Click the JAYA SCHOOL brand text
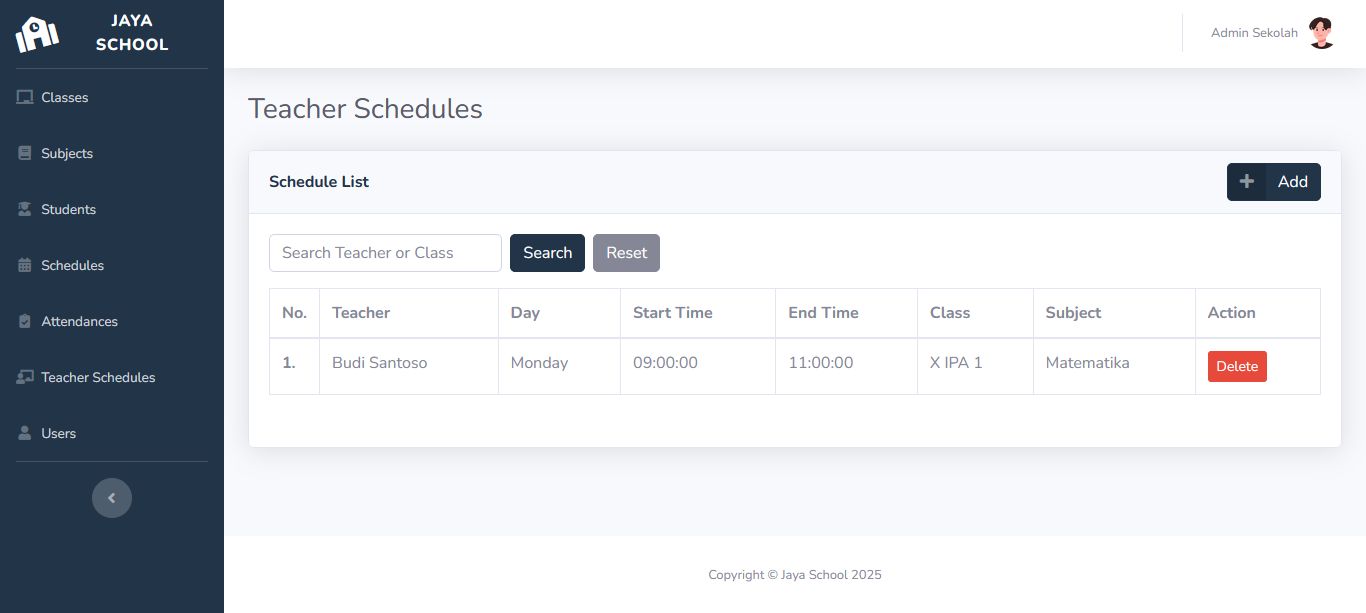The image size is (1366, 613). (132, 33)
